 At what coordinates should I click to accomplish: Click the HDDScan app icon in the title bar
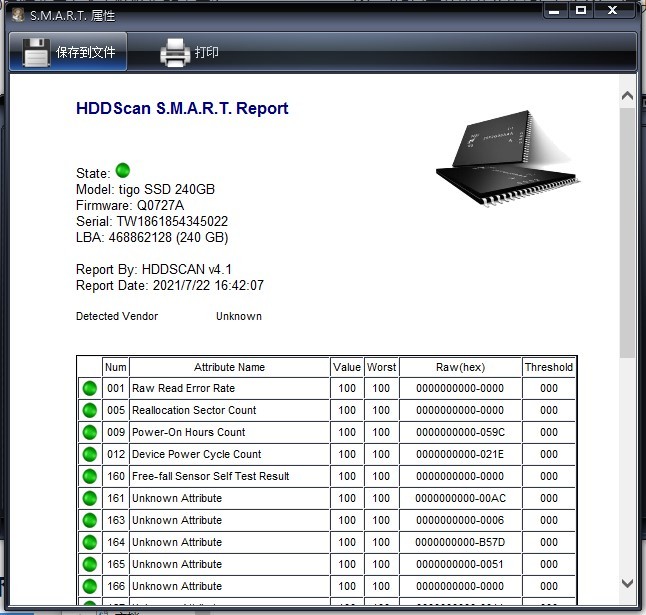coord(18,15)
